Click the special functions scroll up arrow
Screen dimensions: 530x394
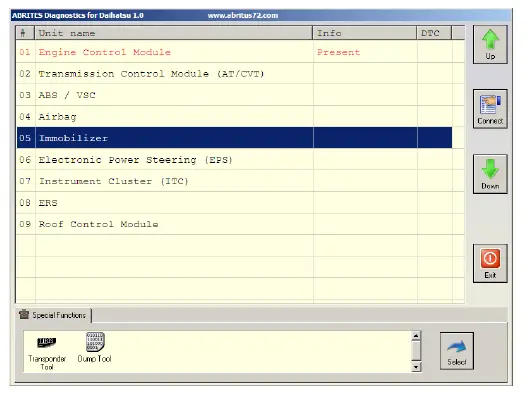(416, 336)
